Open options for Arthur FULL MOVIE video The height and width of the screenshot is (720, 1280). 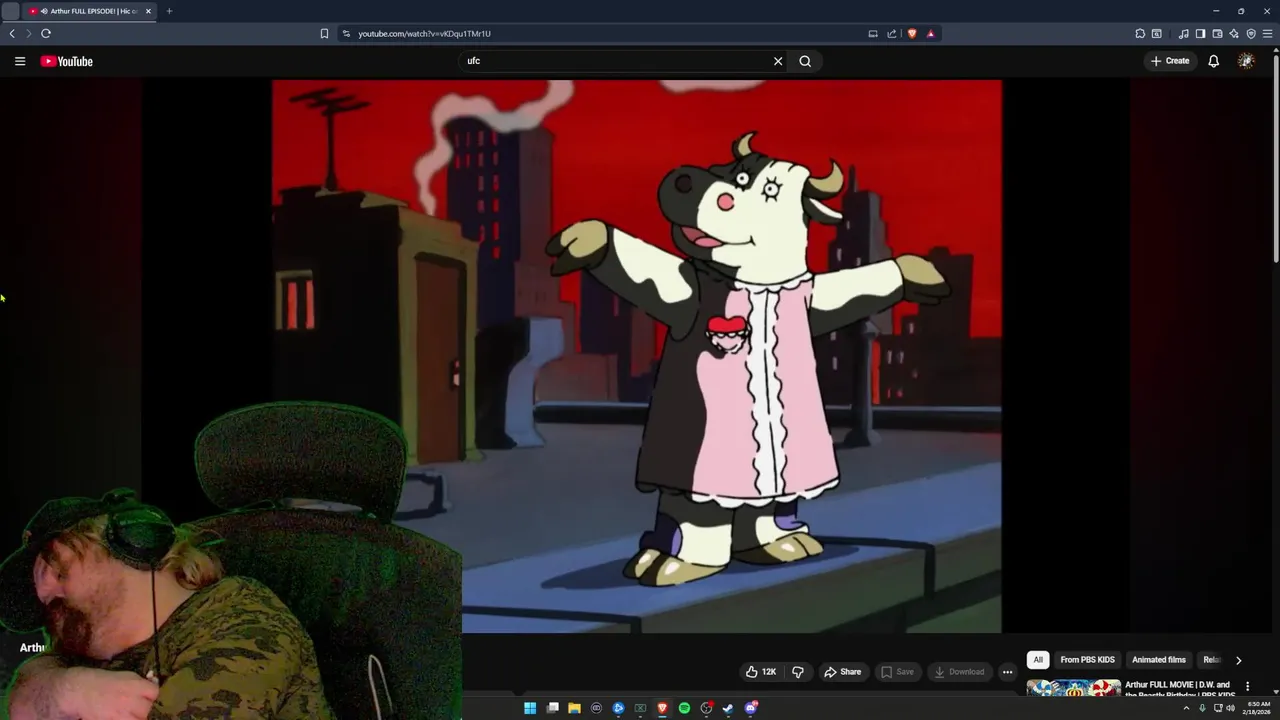tap(1247, 687)
